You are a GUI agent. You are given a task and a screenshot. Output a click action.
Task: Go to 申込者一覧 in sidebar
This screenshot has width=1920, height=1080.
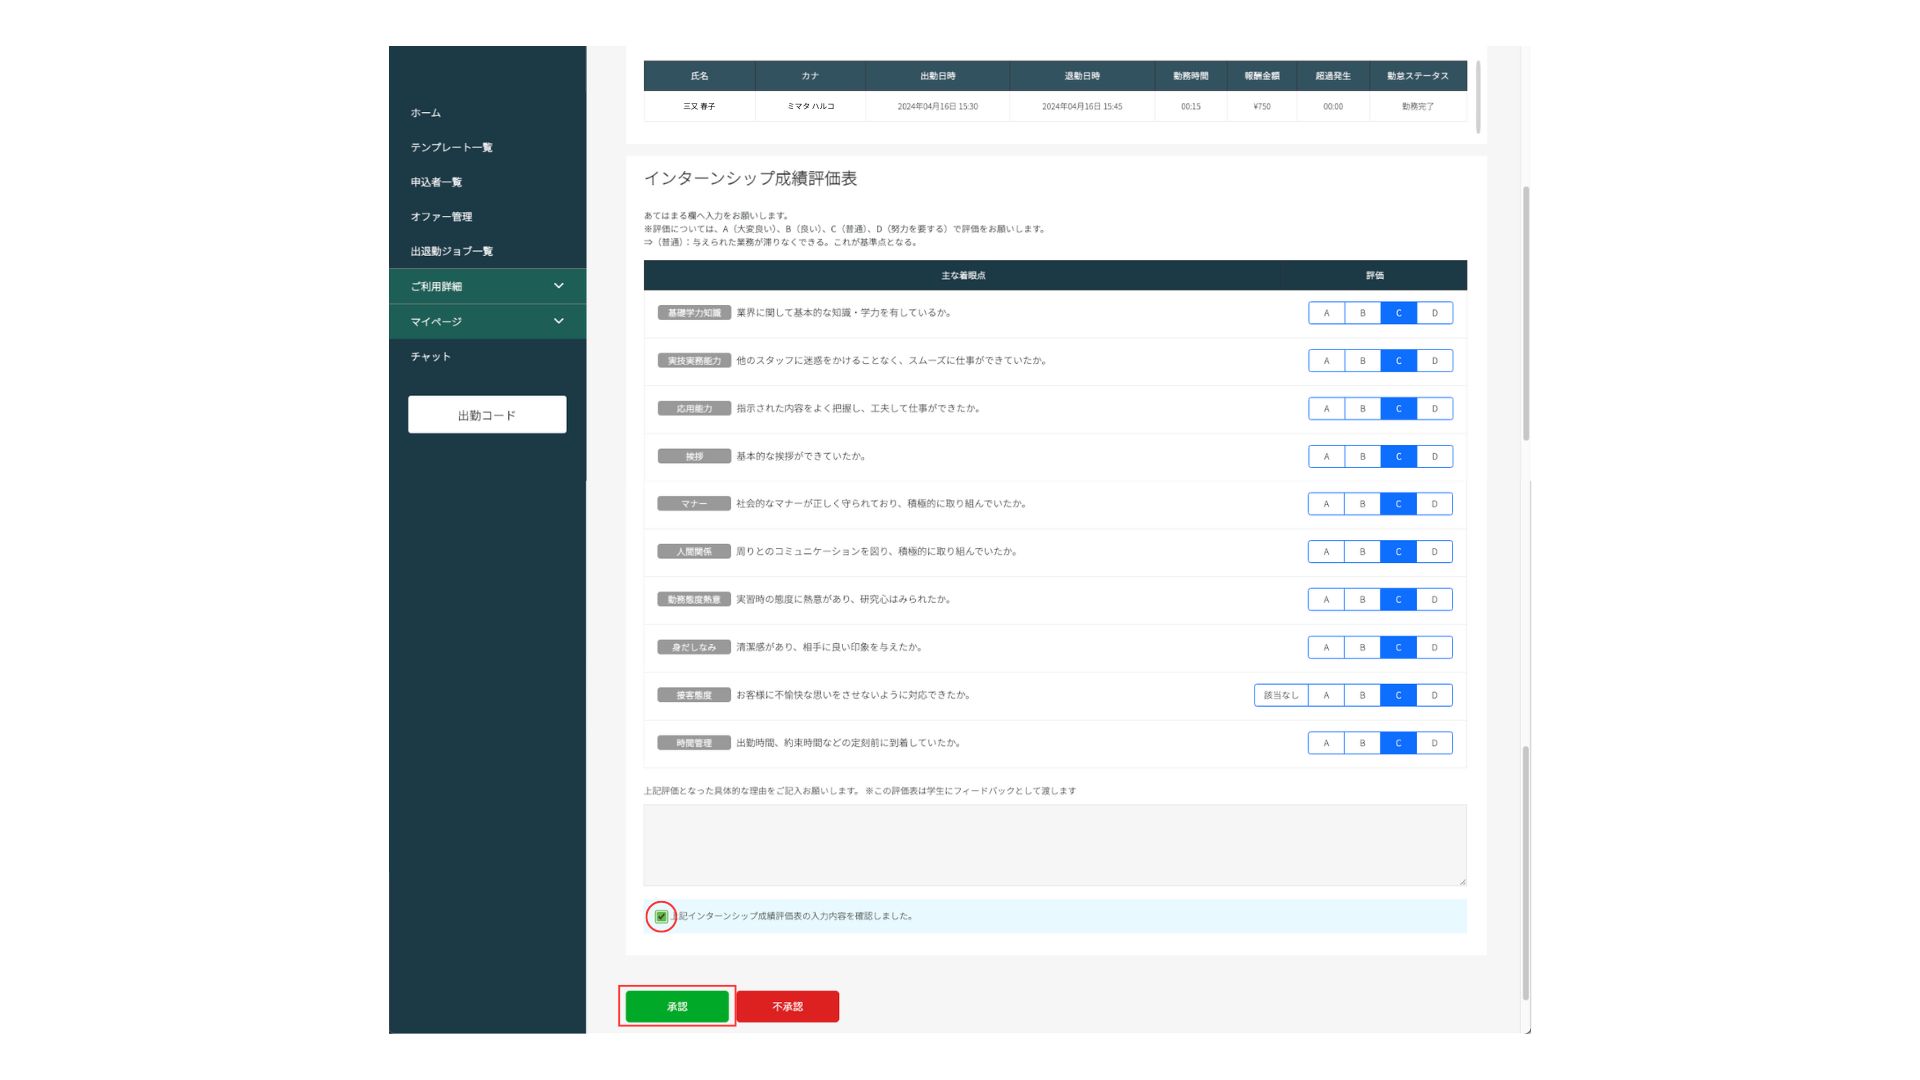(436, 182)
